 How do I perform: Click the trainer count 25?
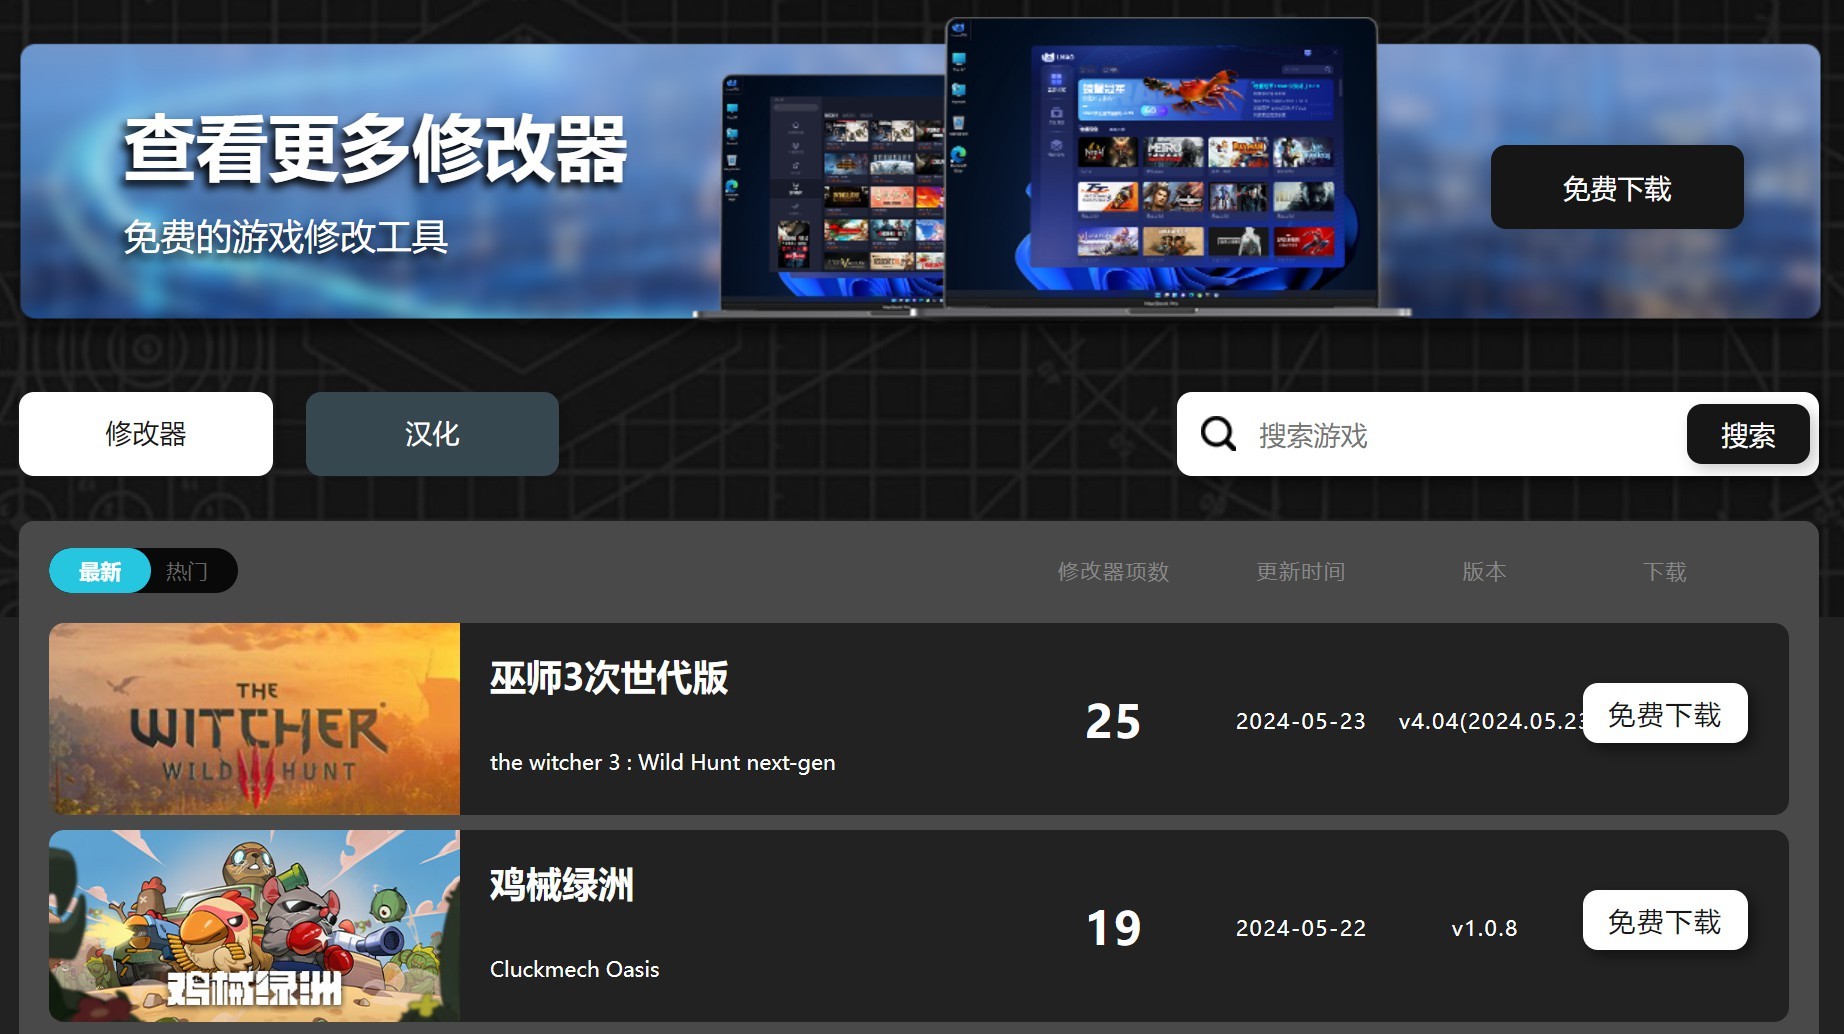click(1113, 721)
